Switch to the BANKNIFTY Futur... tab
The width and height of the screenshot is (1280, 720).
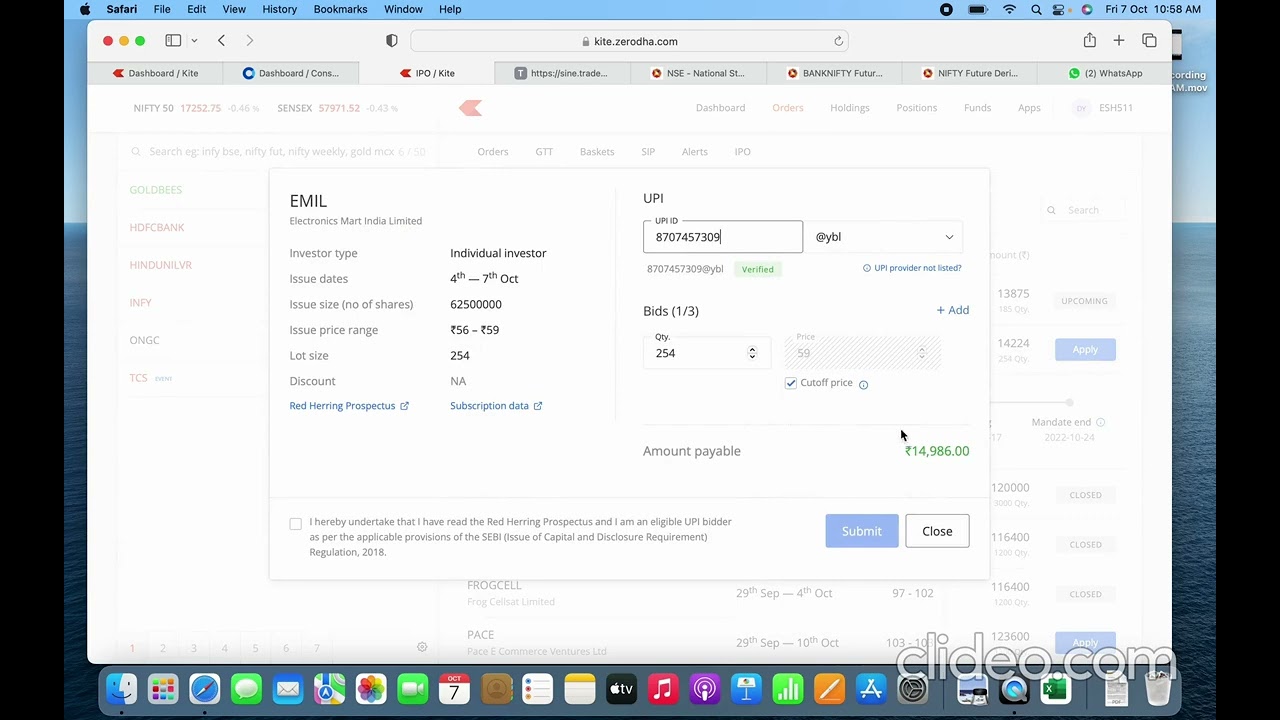click(834, 73)
